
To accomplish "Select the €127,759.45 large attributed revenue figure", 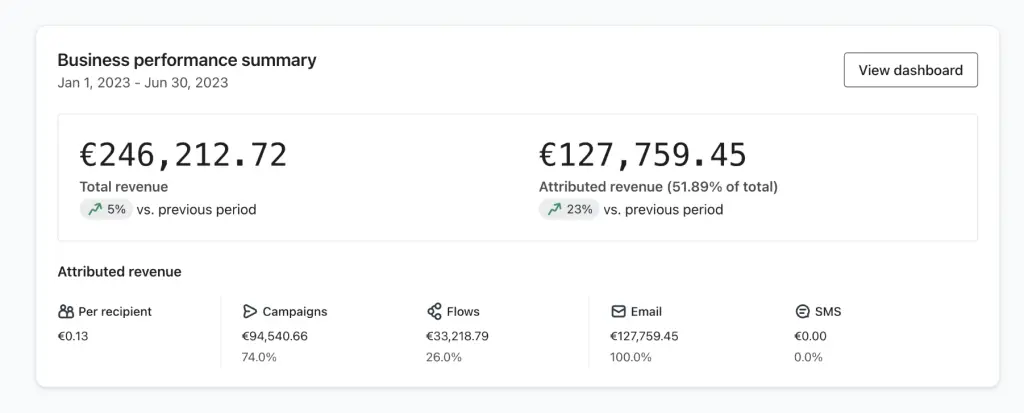I will click(643, 156).
